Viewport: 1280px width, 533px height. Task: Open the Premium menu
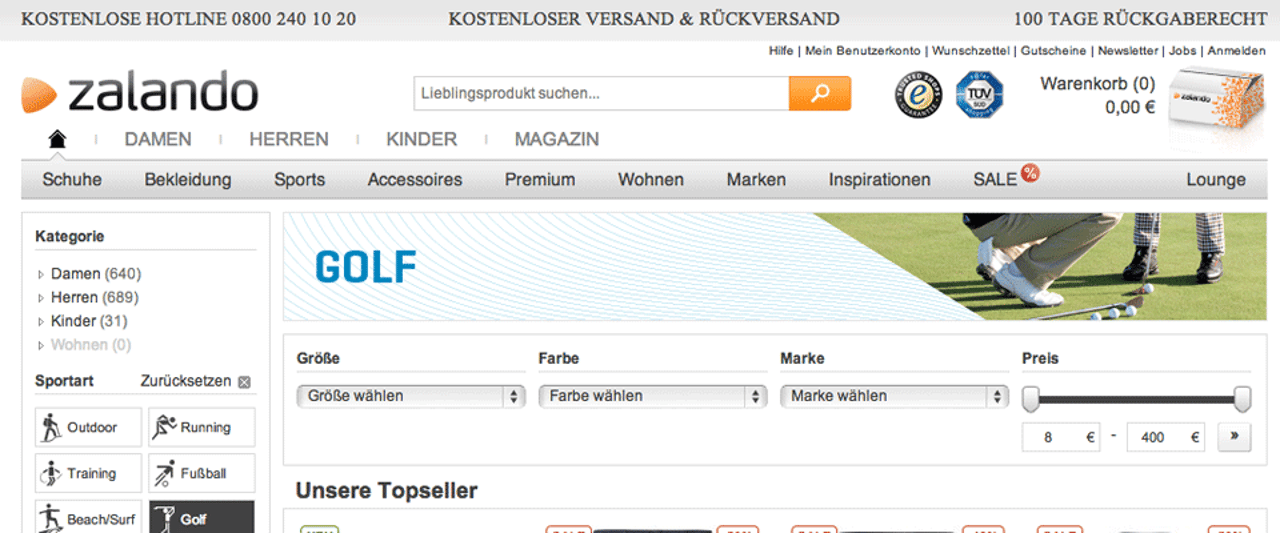click(x=540, y=180)
